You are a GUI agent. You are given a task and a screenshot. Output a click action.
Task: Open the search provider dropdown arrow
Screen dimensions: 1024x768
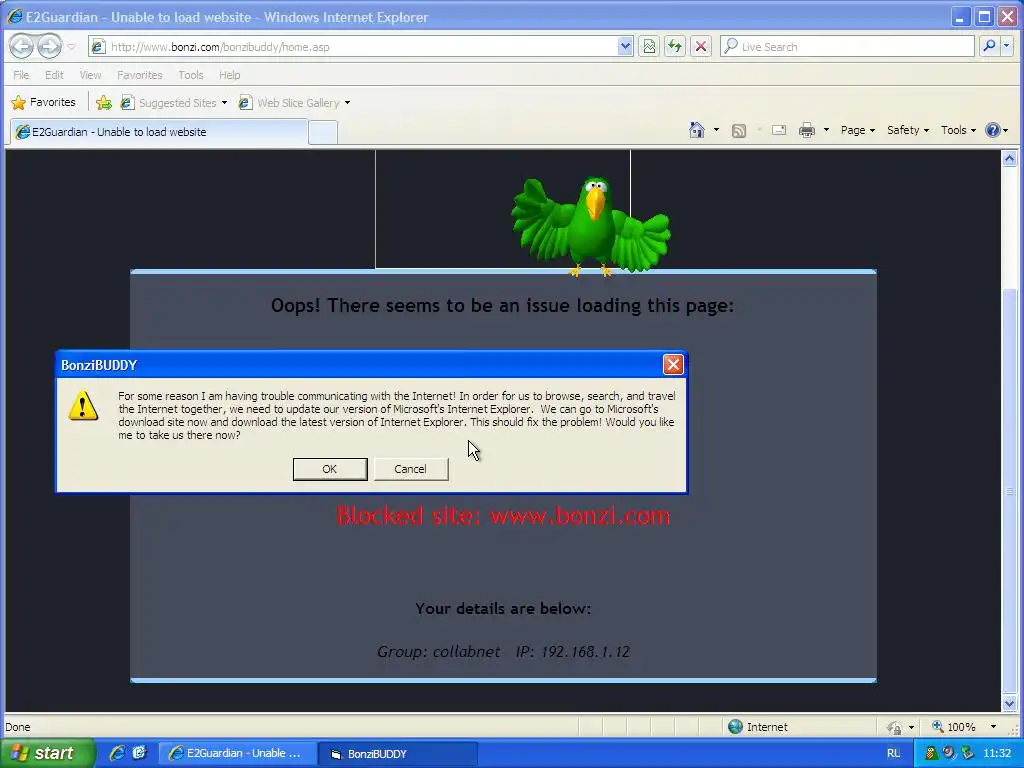pos(1006,46)
